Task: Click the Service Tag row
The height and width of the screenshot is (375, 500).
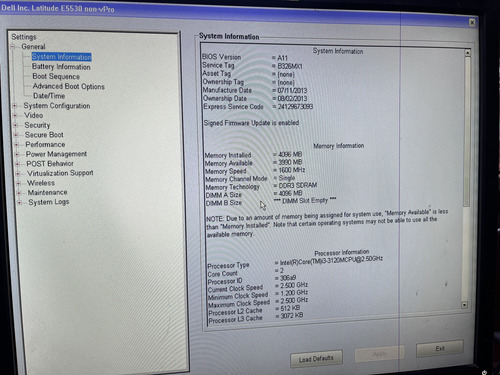Action: coord(252,66)
